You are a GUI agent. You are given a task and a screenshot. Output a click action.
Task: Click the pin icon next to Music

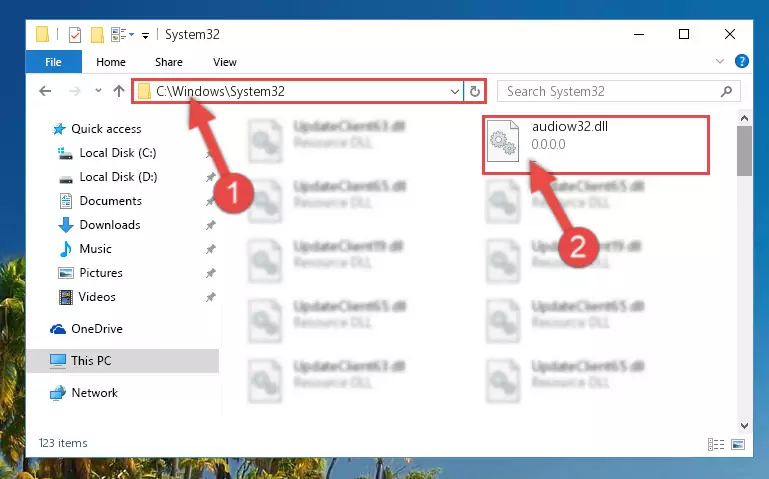210,249
